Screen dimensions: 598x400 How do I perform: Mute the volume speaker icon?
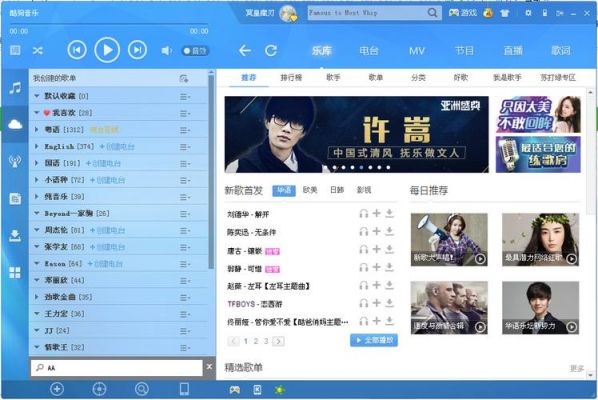point(166,51)
